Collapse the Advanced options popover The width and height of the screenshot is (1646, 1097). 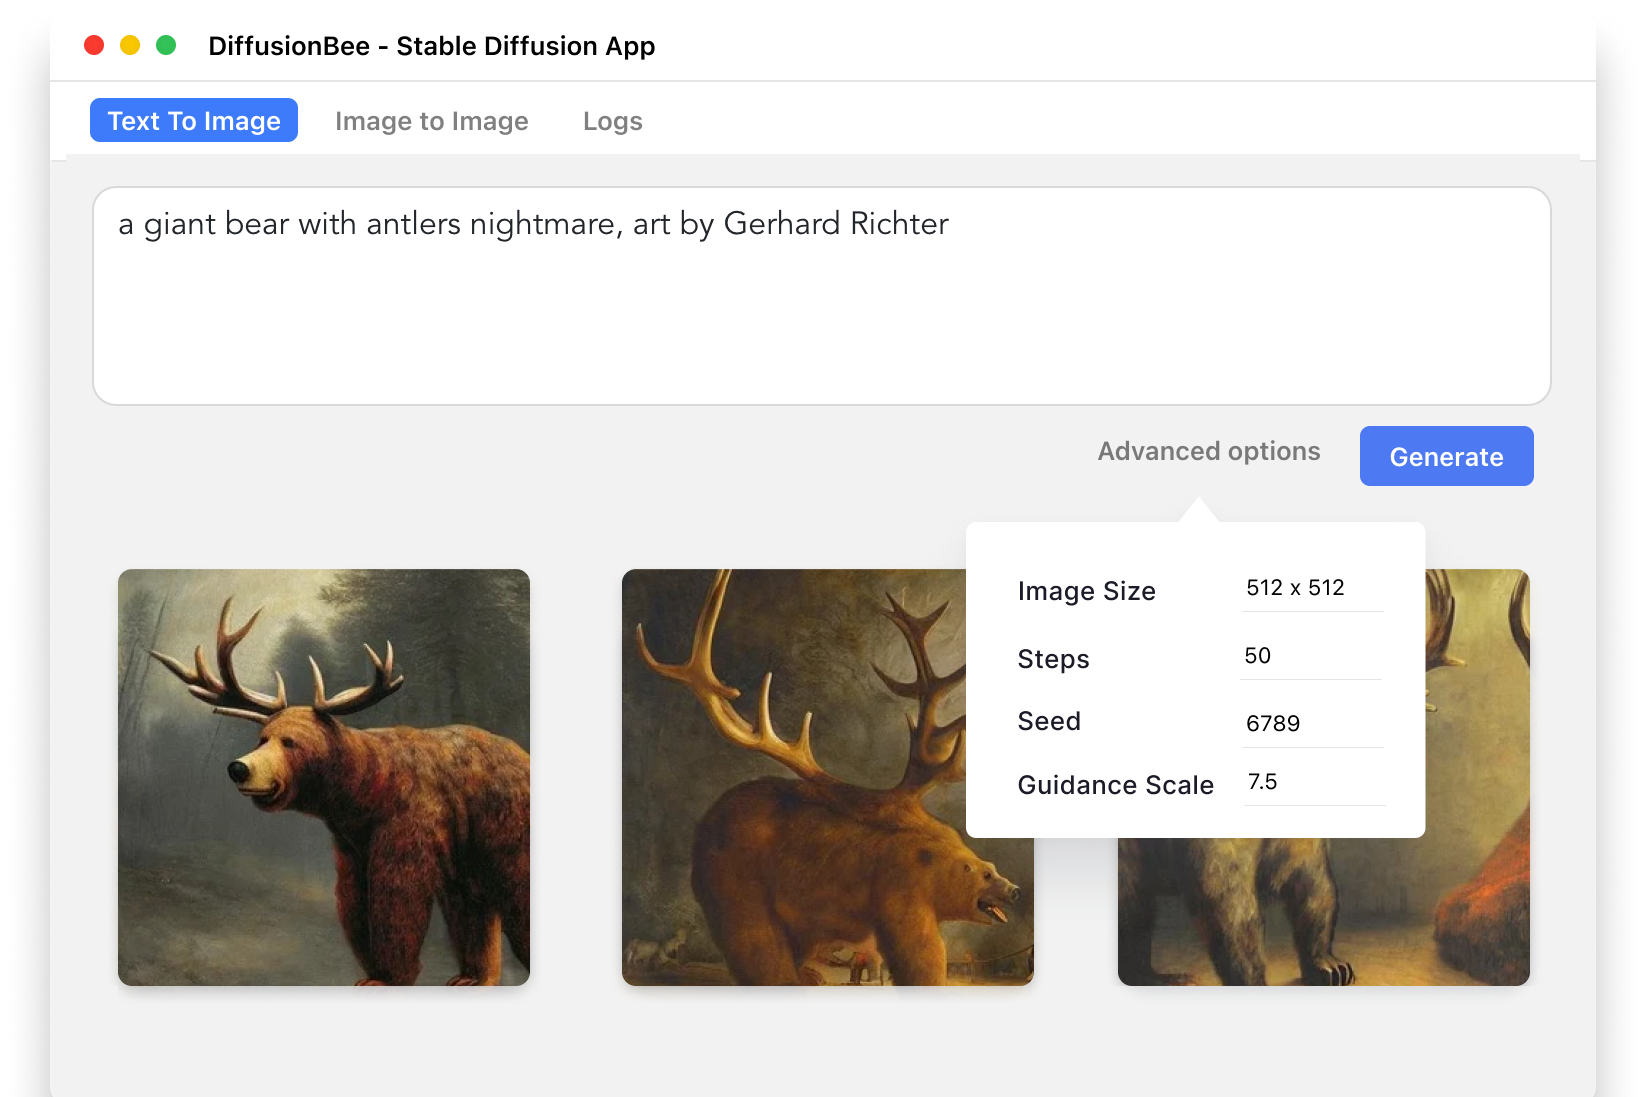1208,452
